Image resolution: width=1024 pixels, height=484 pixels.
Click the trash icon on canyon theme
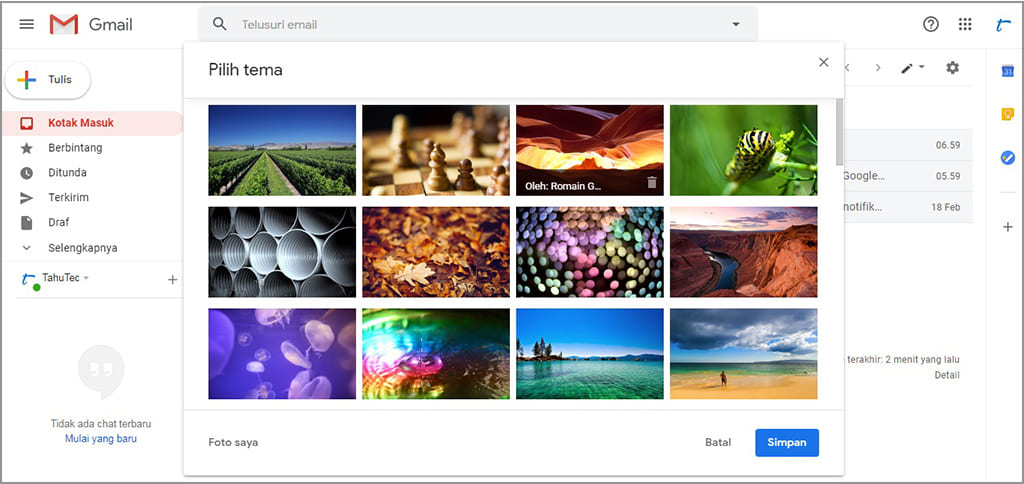coord(652,183)
